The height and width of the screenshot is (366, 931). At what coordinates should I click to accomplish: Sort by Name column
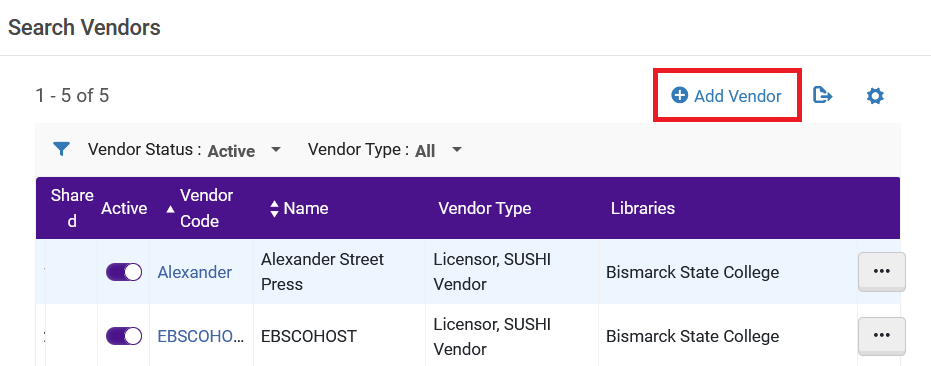click(299, 209)
